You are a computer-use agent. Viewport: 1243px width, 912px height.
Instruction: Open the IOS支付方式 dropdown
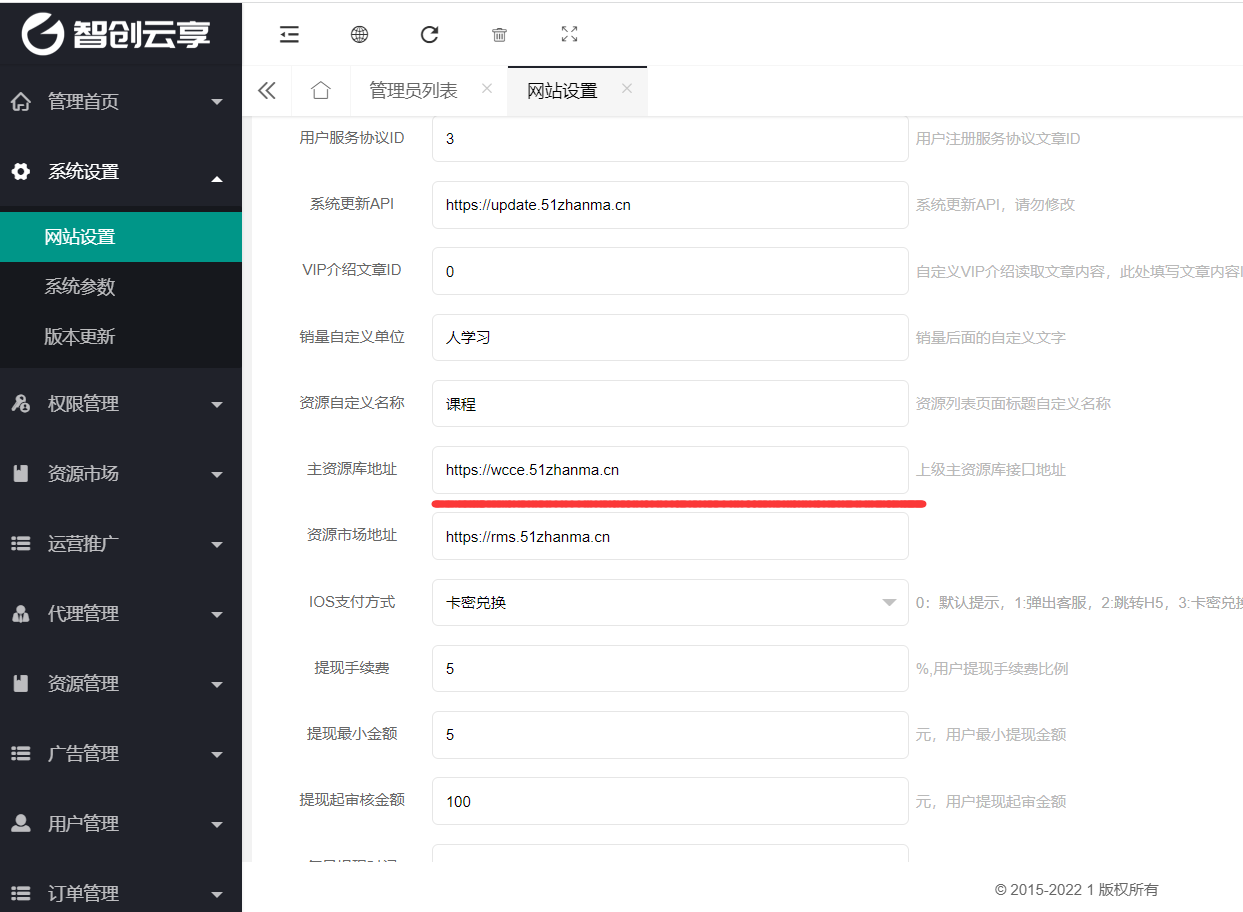(670, 603)
